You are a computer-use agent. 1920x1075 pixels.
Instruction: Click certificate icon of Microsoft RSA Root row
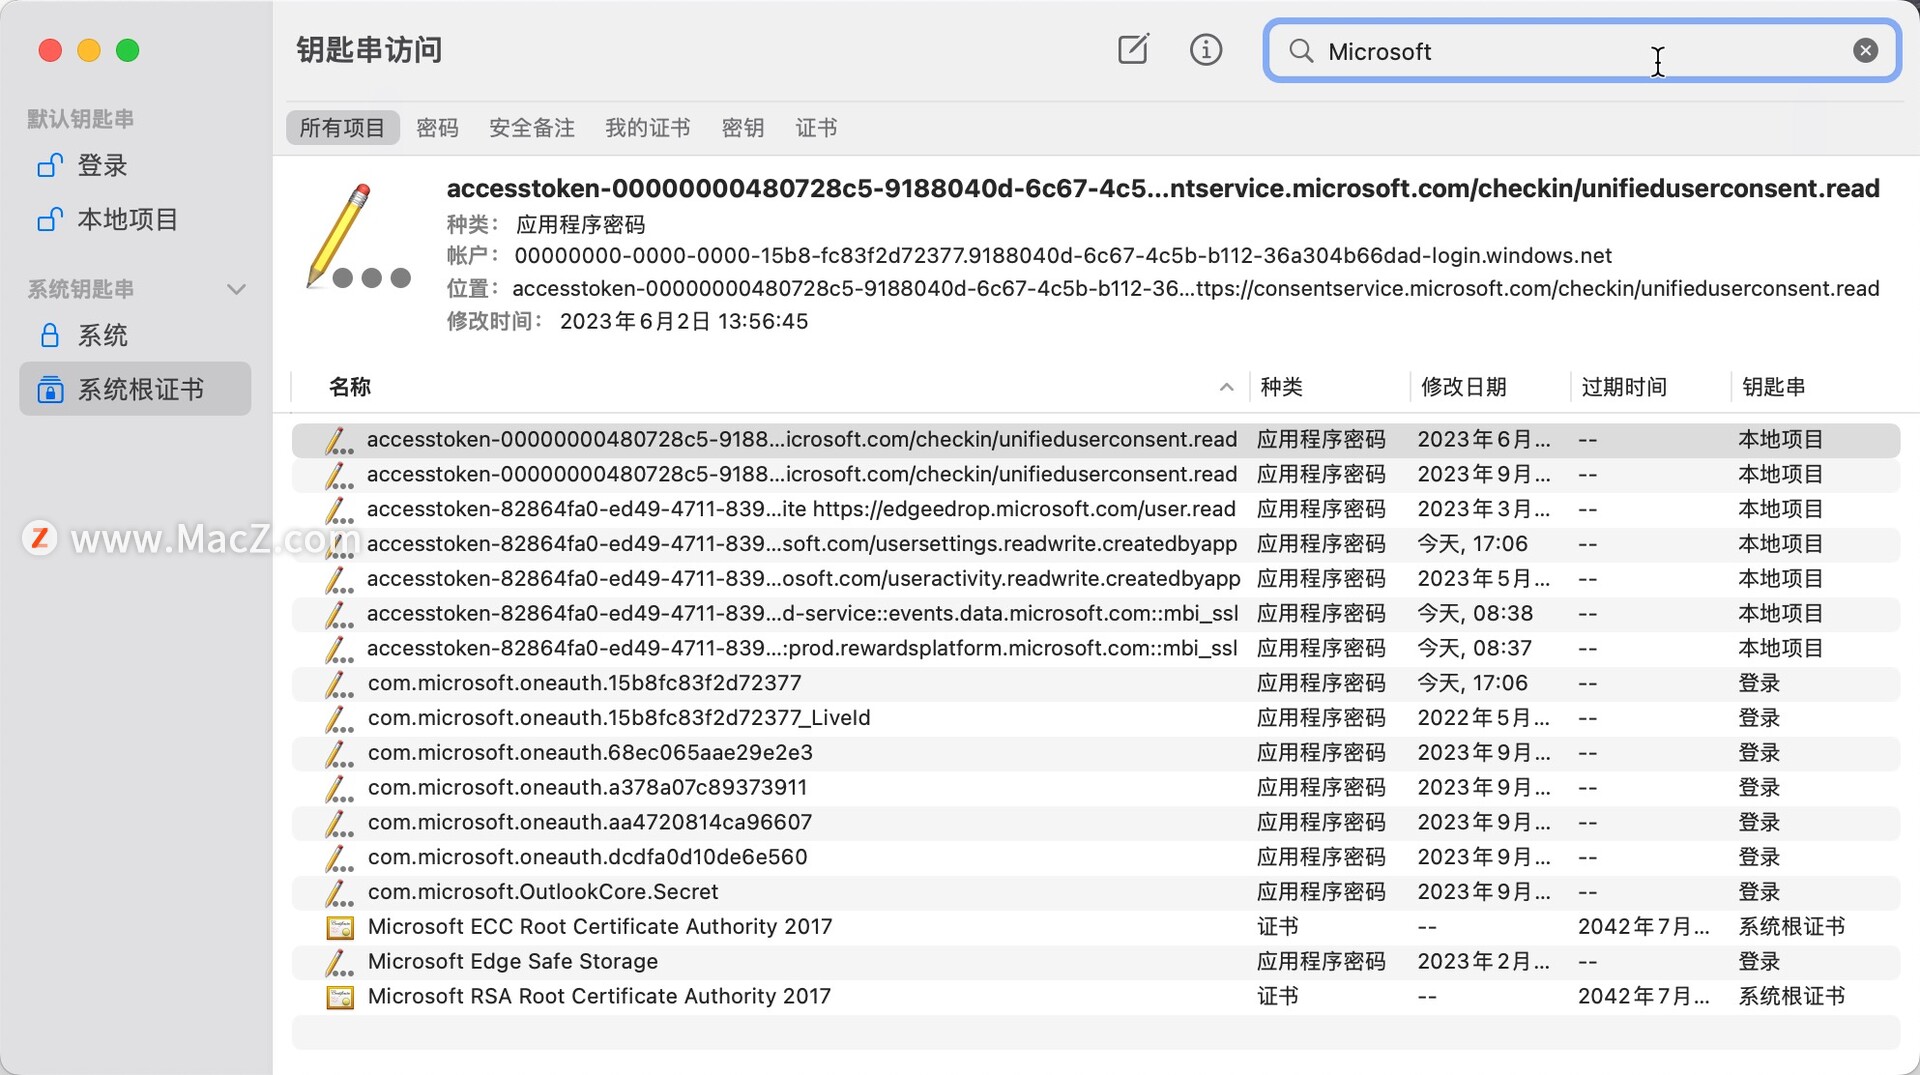[340, 997]
